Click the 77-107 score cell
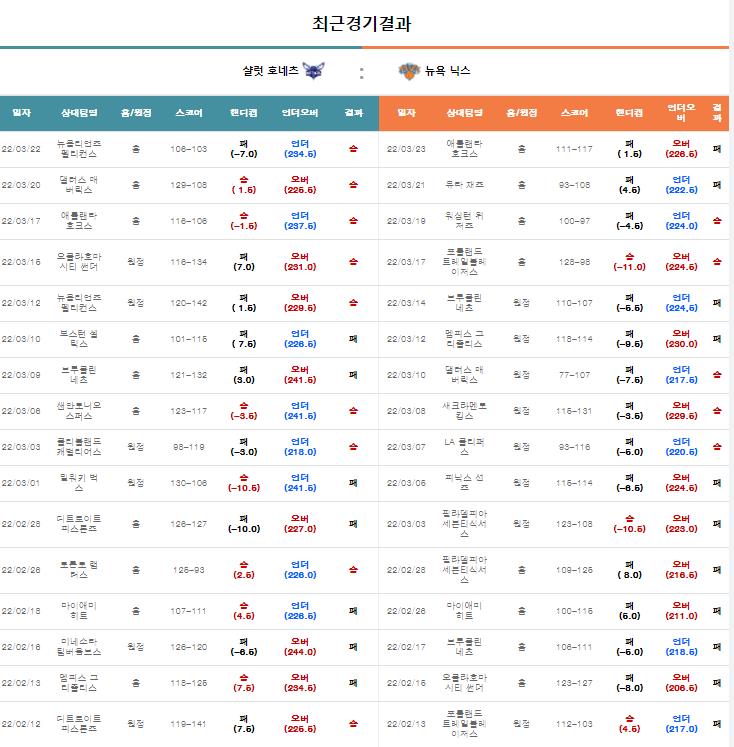The height and width of the screenshot is (747, 734). pyautogui.click(x=574, y=375)
